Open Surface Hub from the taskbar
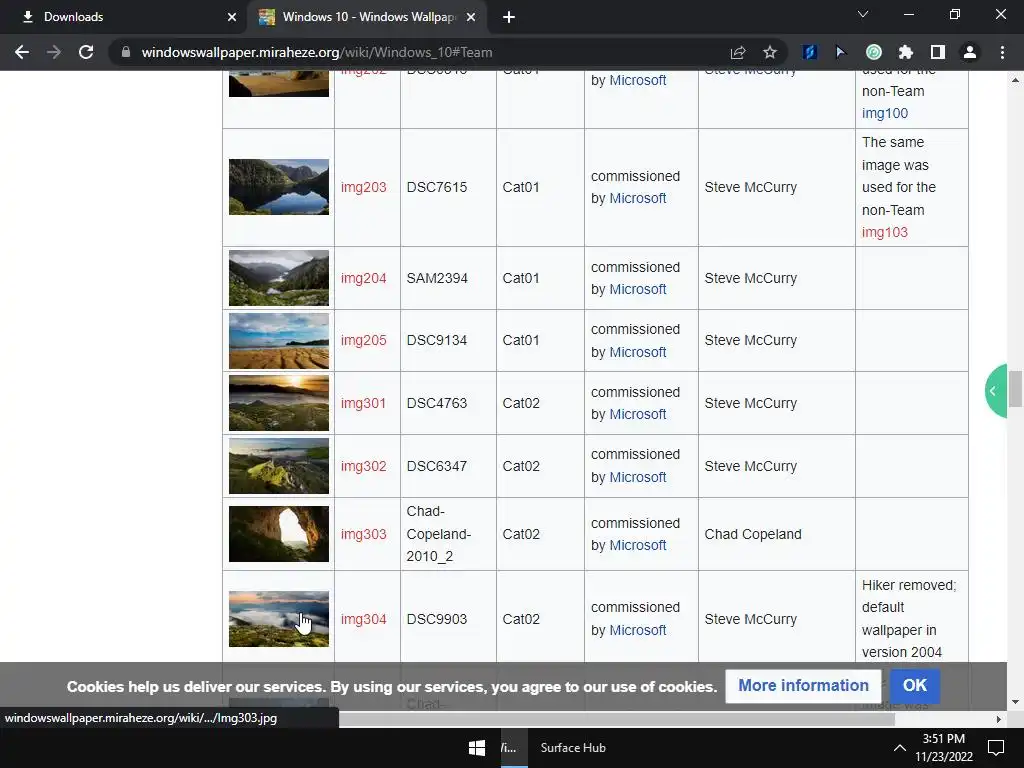The width and height of the screenshot is (1024, 768). pos(573,748)
